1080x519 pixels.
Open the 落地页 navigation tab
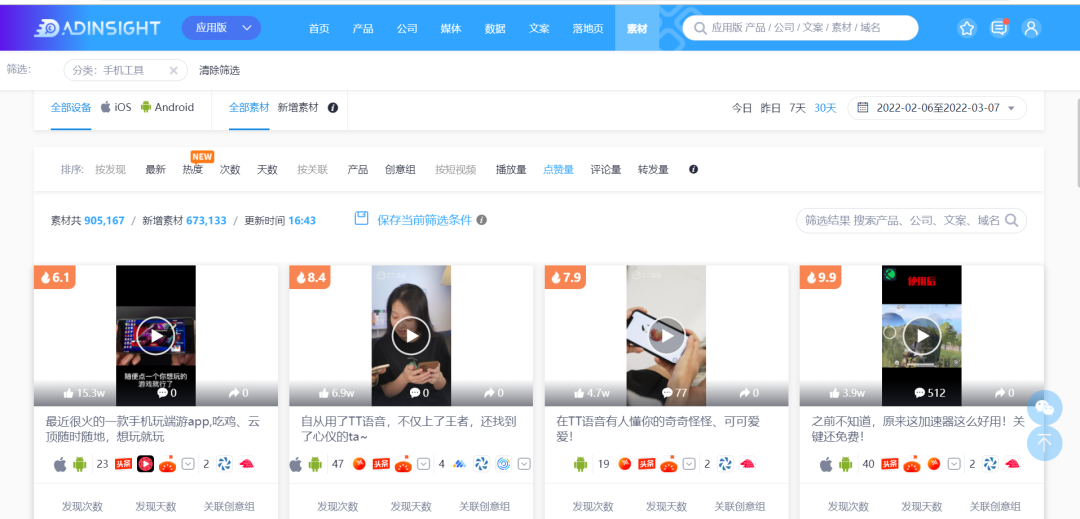point(587,28)
